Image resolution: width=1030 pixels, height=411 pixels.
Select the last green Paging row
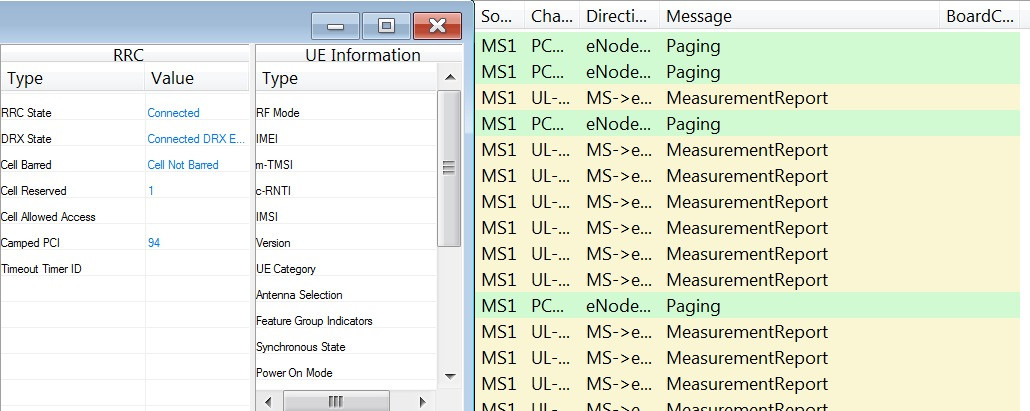[x=748, y=306]
